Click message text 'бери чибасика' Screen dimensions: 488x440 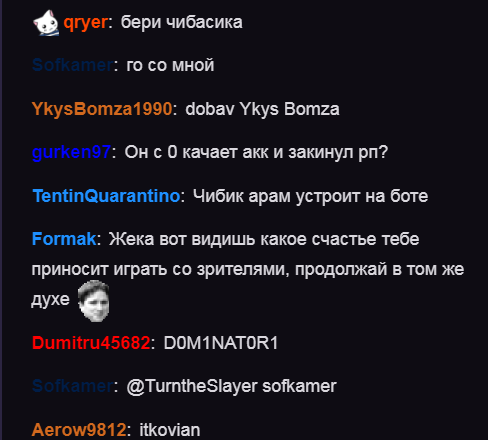click(x=182, y=23)
